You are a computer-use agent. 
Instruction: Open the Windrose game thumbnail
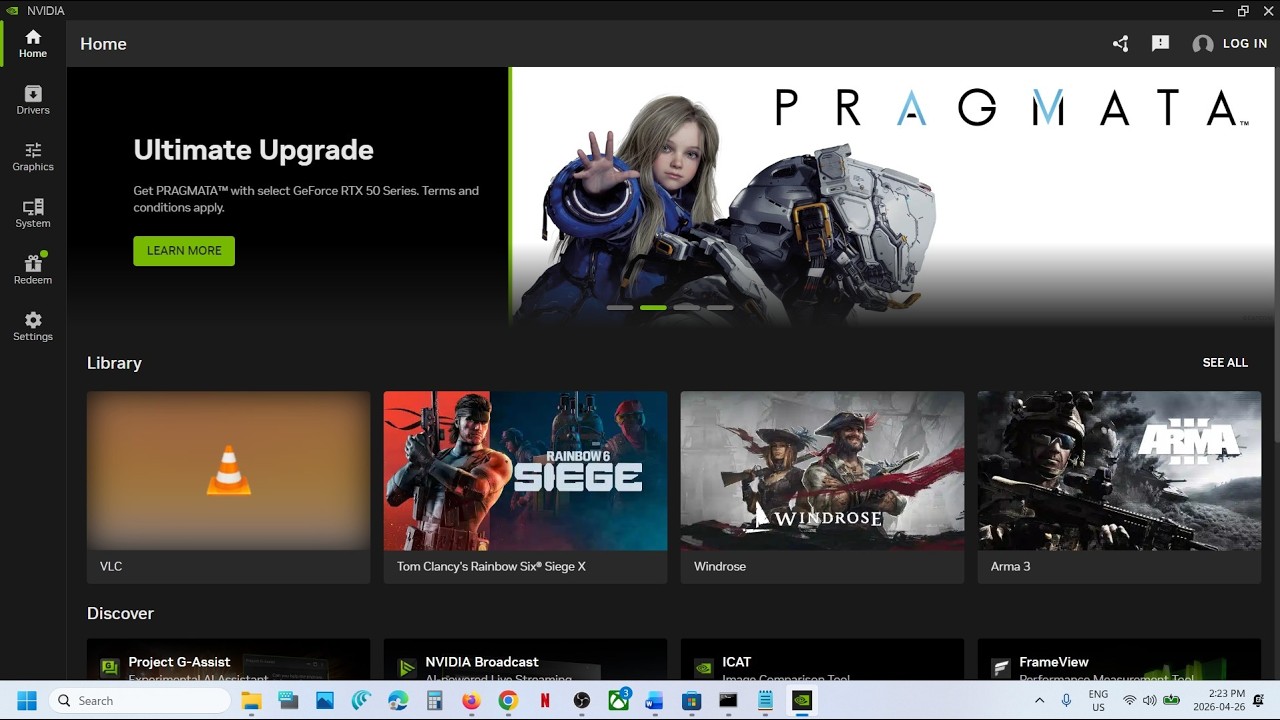pos(822,470)
